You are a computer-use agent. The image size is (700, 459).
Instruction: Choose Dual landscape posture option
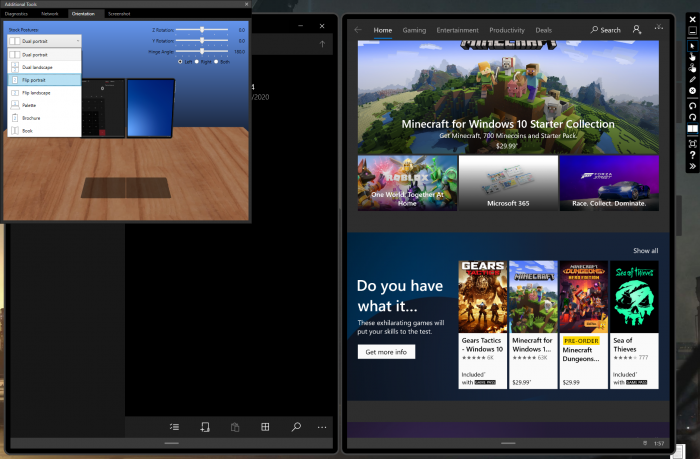coord(45,67)
